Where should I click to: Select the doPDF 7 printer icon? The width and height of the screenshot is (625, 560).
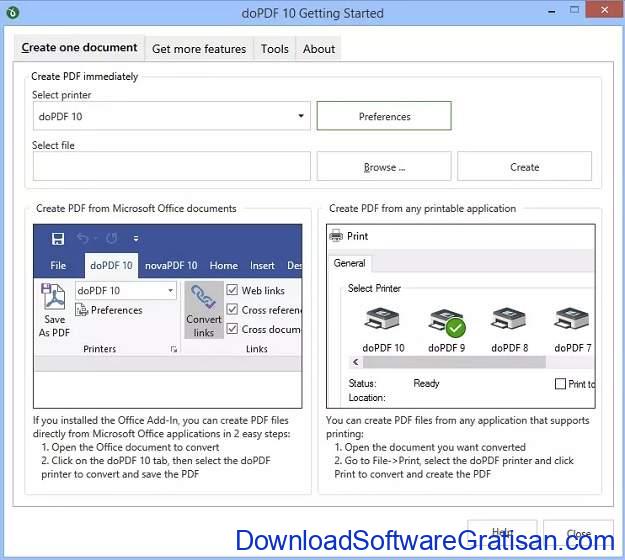click(572, 319)
